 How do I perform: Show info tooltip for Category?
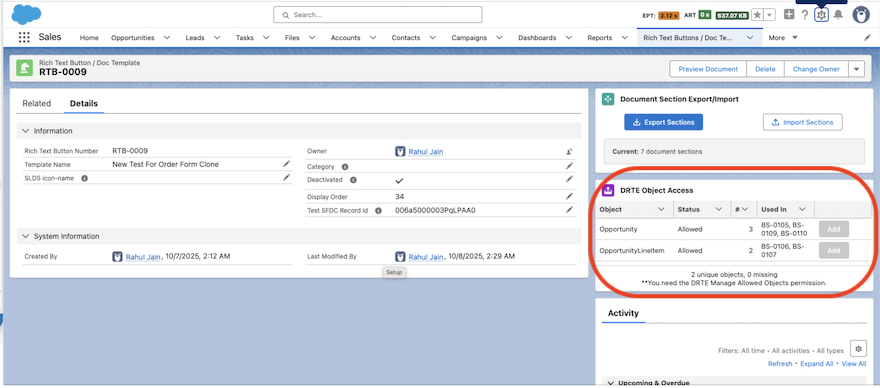pyautogui.click(x=345, y=167)
